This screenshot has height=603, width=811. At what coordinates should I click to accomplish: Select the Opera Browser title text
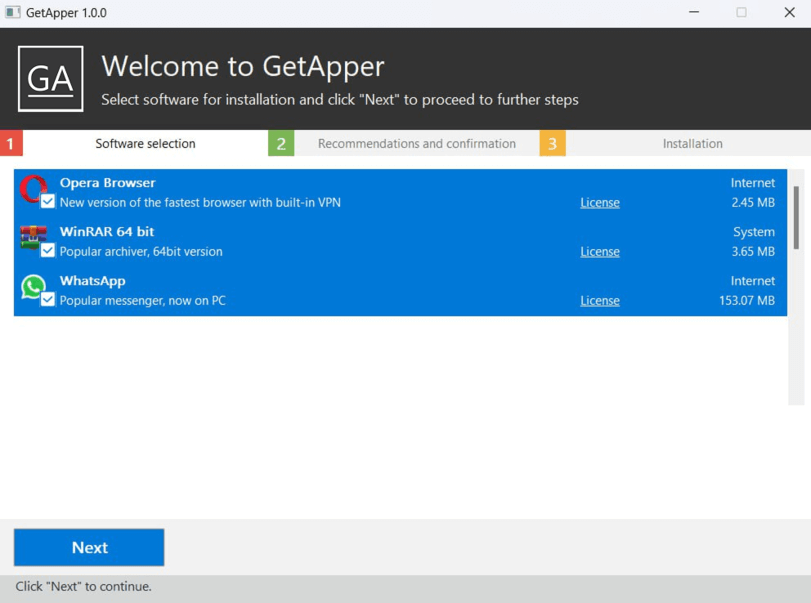[x=108, y=183]
